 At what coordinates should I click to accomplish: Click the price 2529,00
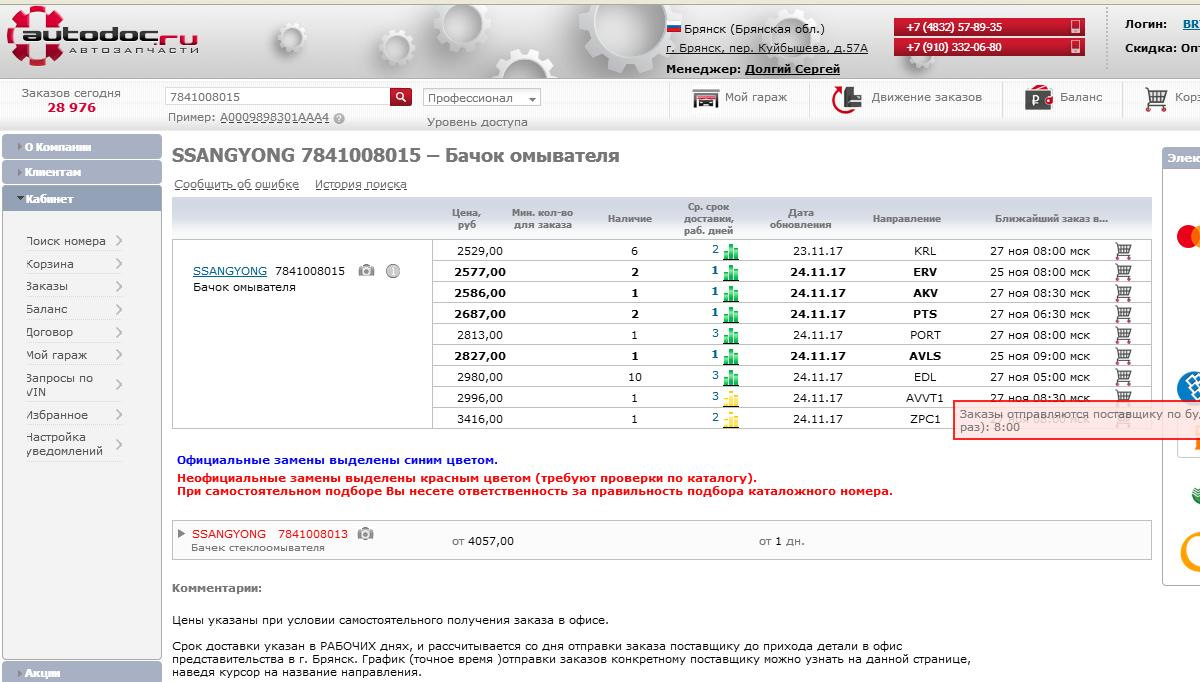click(480, 251)
